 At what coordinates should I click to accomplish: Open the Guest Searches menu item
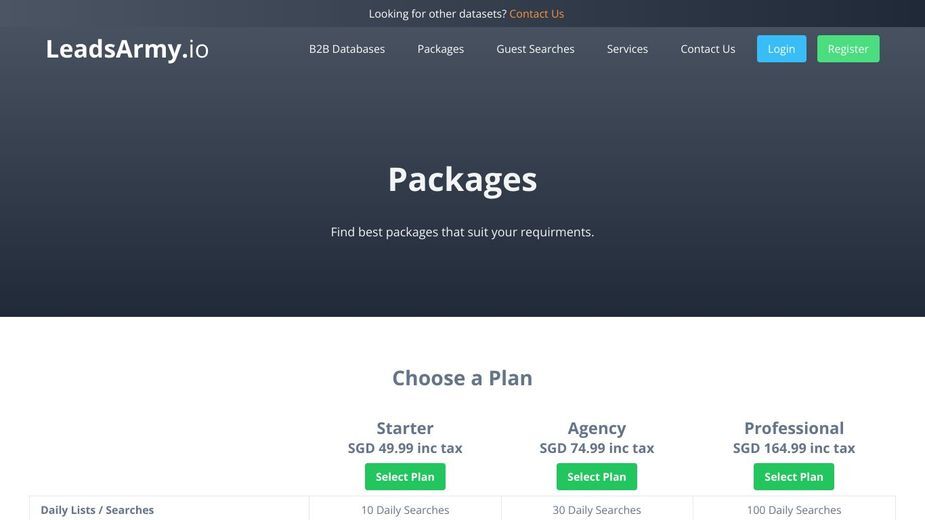(535, 49)
